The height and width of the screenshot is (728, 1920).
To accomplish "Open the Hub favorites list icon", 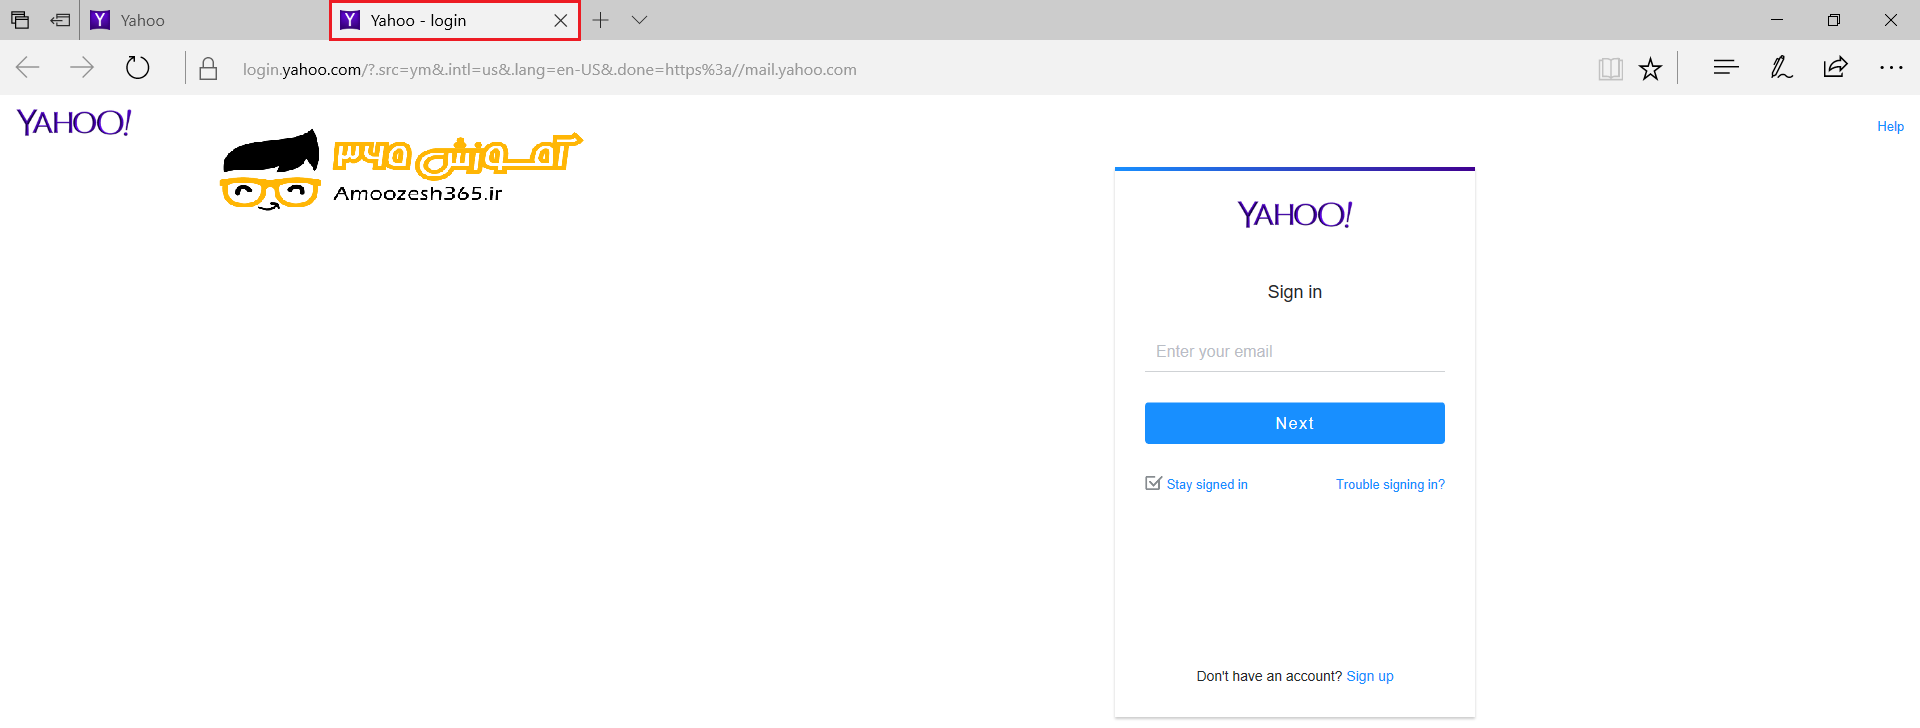I will click(x=1726, y=68).
